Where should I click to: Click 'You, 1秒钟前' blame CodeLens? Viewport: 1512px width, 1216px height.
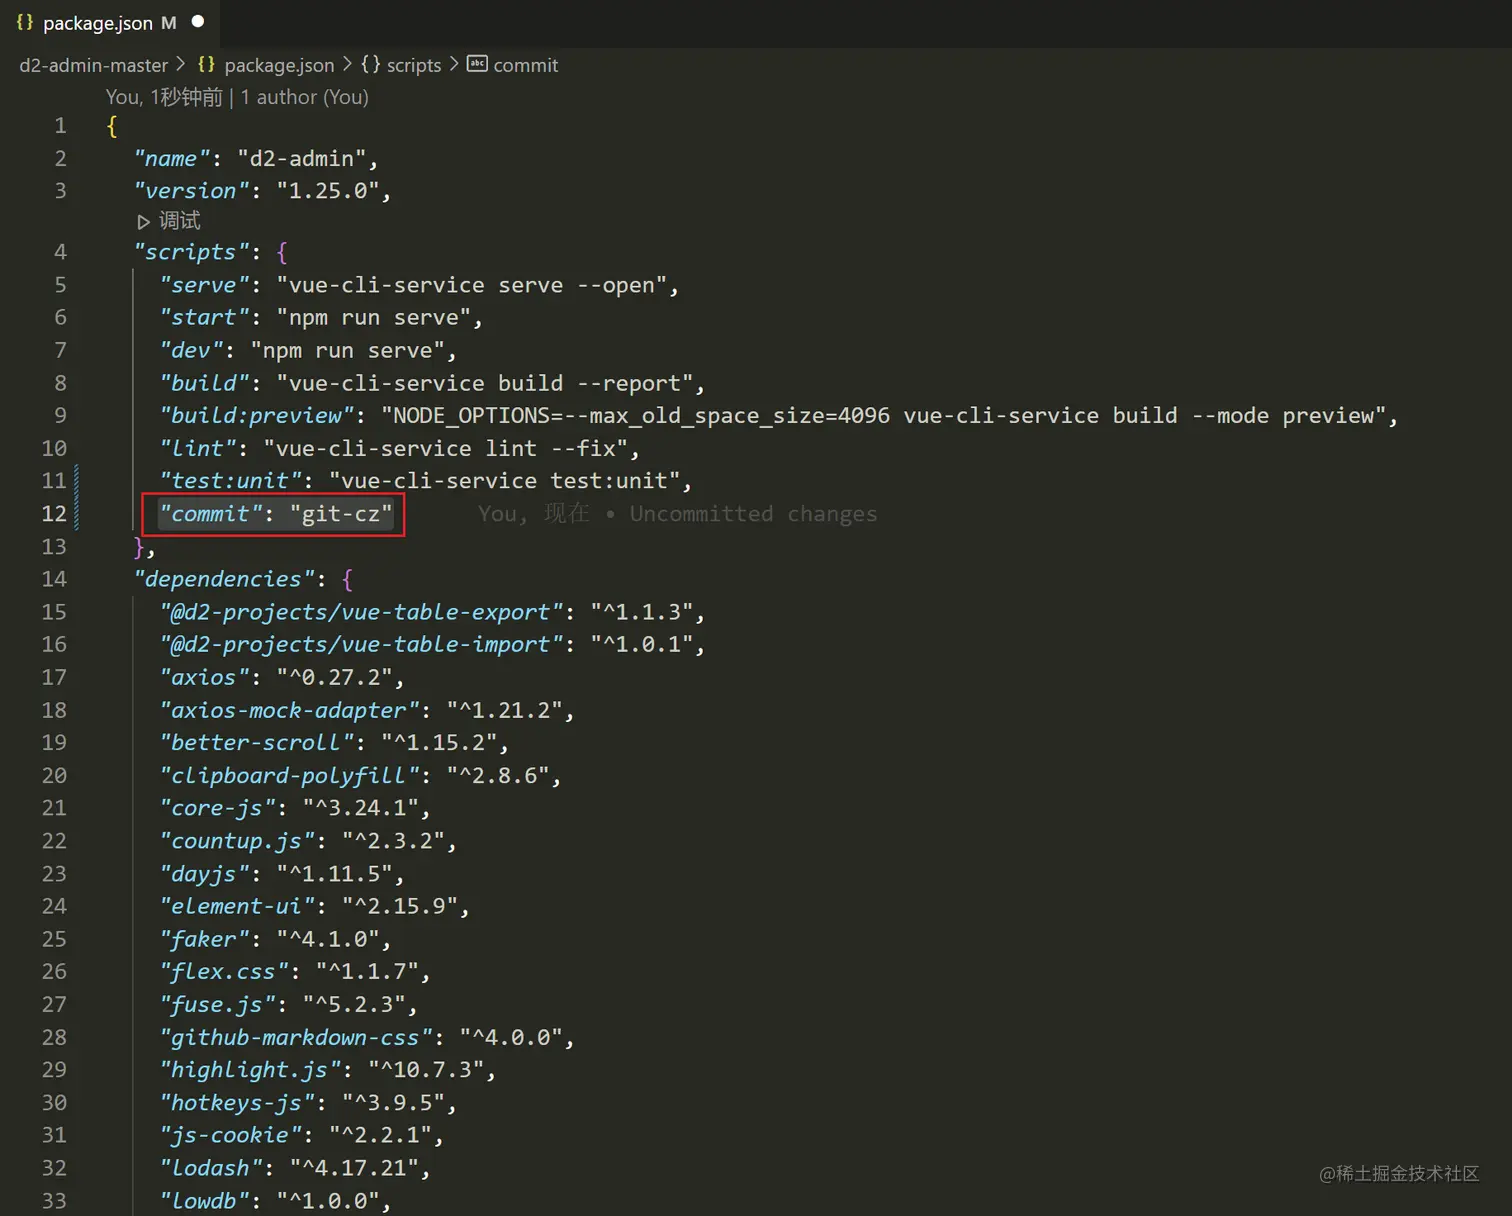coord(164,97)
